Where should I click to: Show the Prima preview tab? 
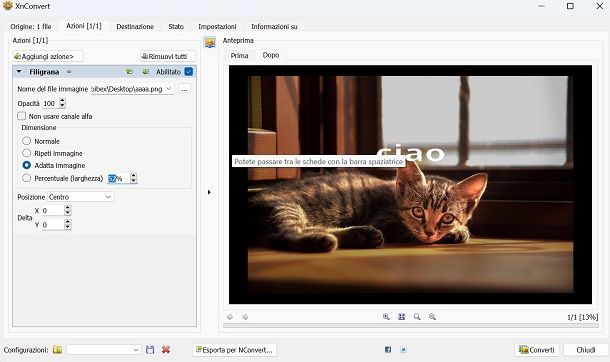(239, 56)
